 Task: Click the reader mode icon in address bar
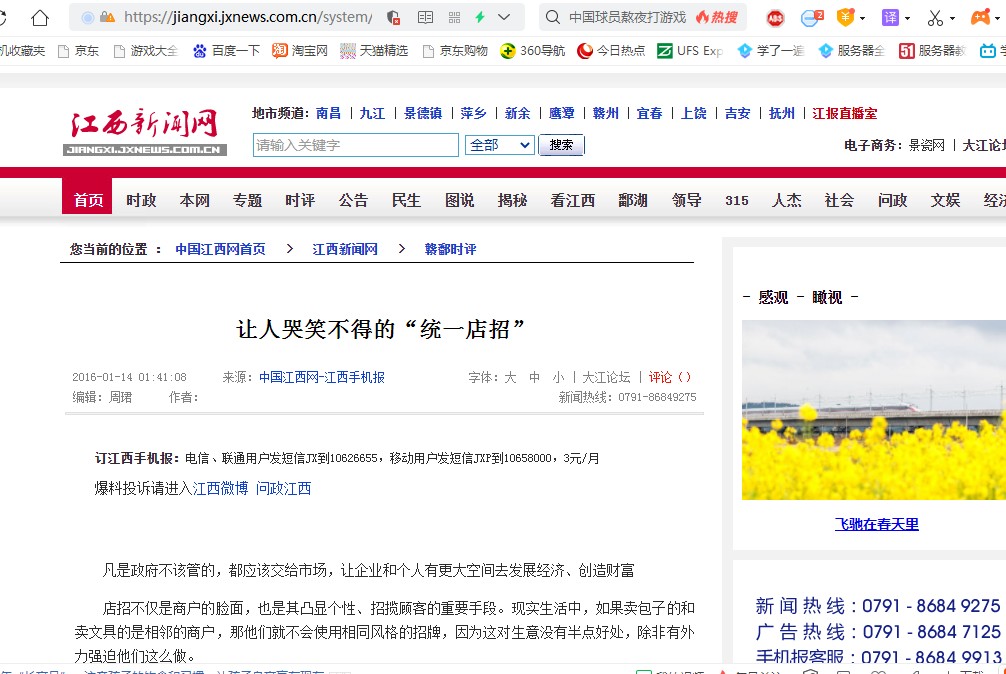coord(426,18)
